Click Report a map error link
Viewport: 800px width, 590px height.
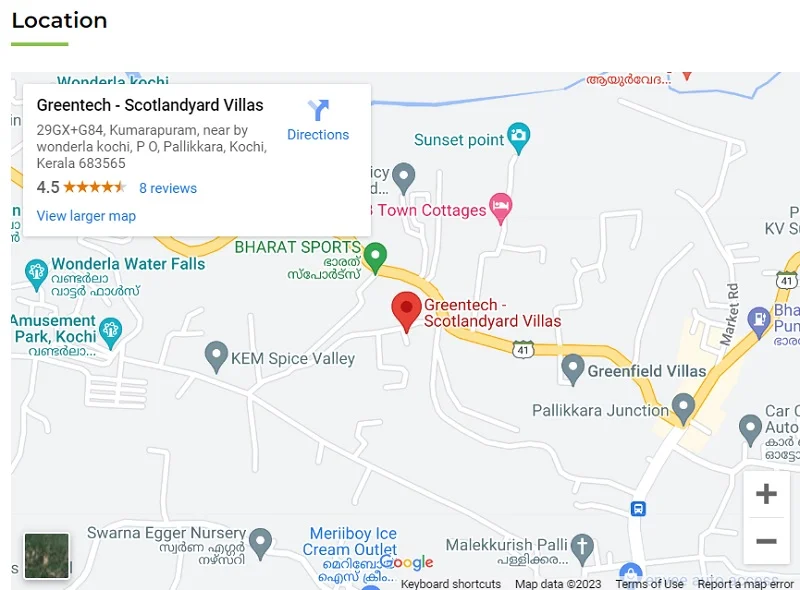tap(745, 584)
